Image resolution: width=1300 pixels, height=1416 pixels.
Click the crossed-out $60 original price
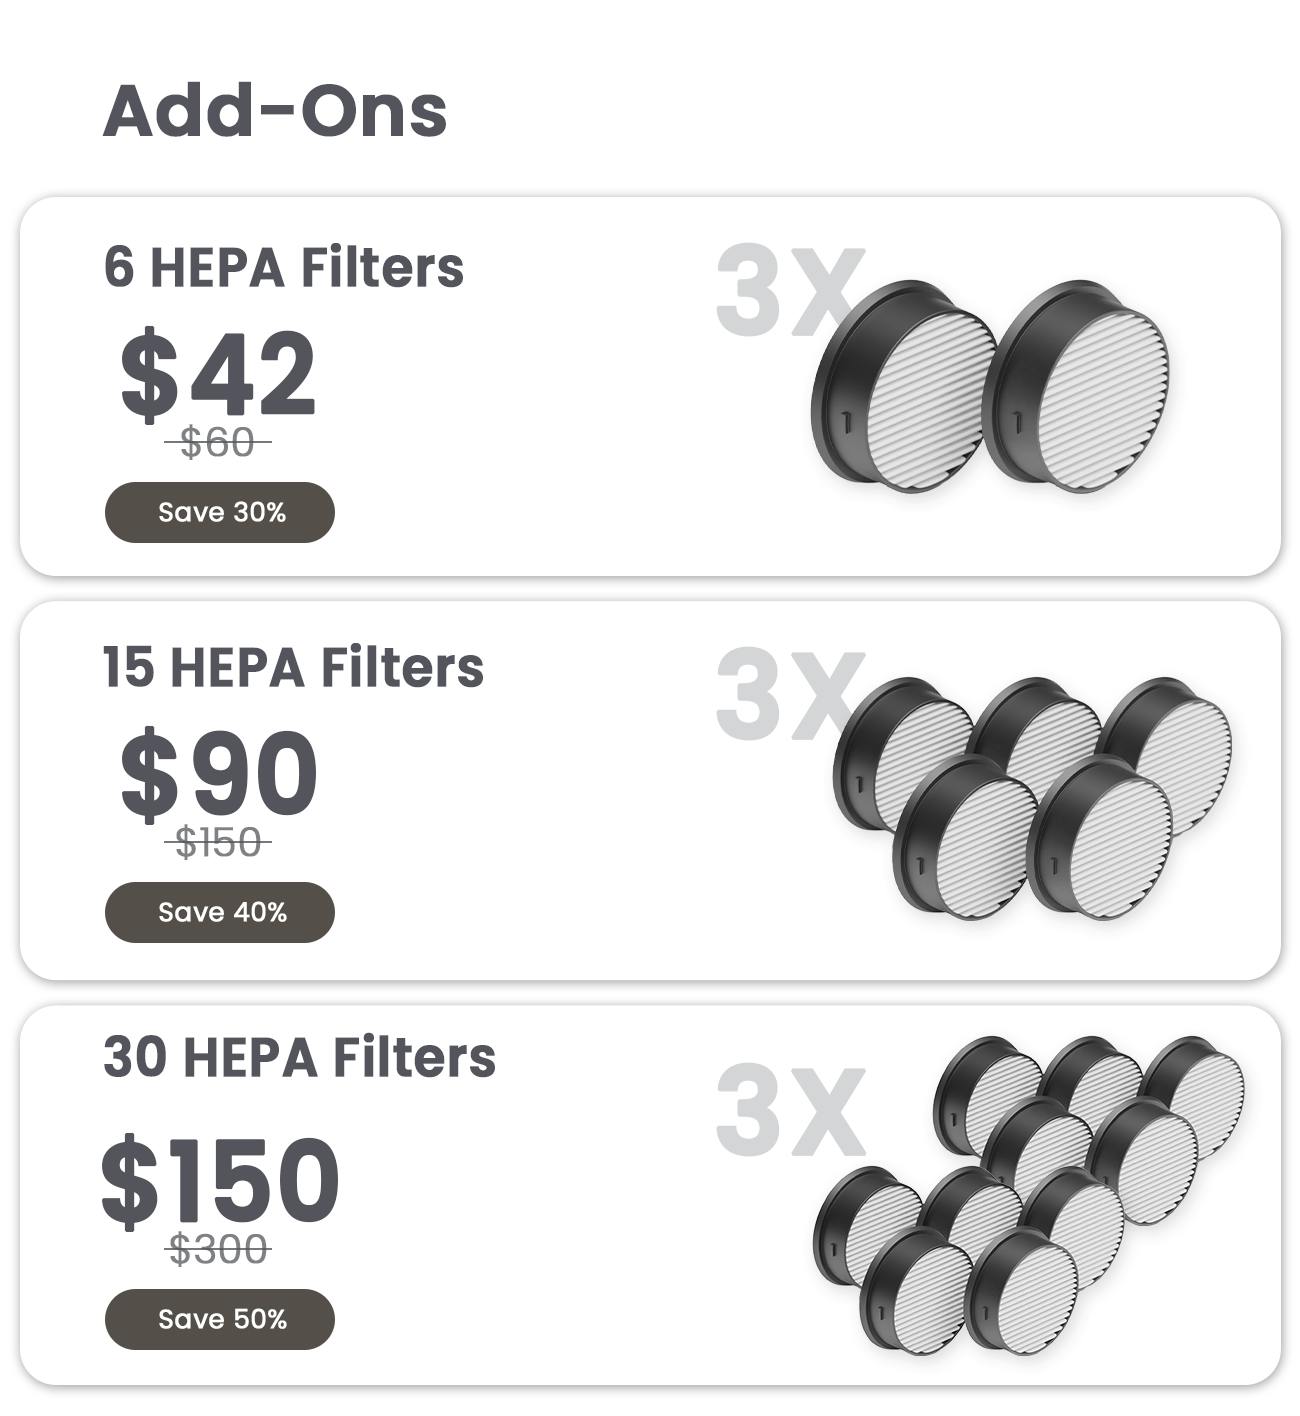coord(217,442)
